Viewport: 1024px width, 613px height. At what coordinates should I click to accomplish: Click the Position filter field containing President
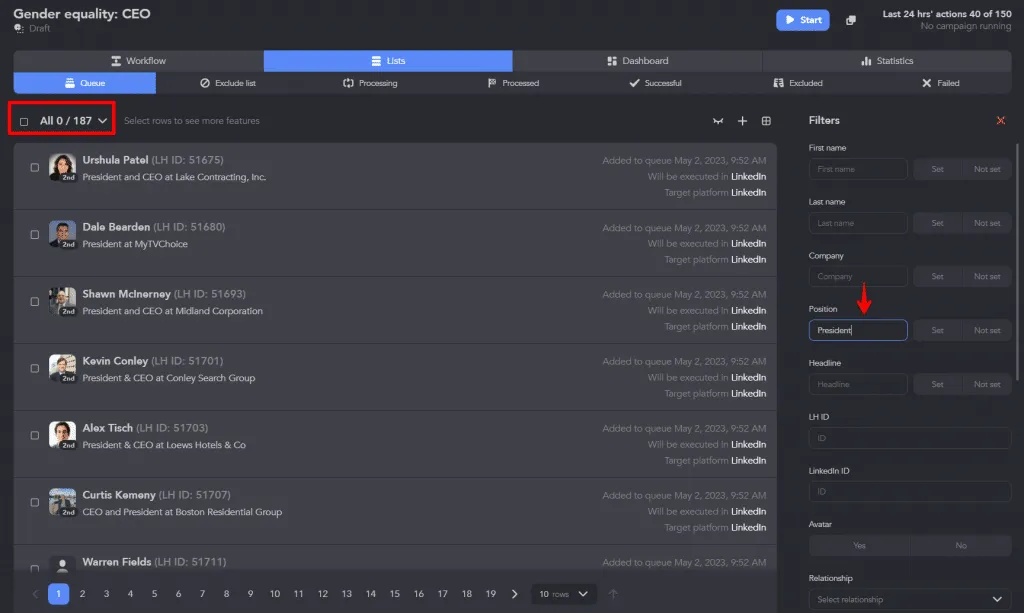pos(857,330)
